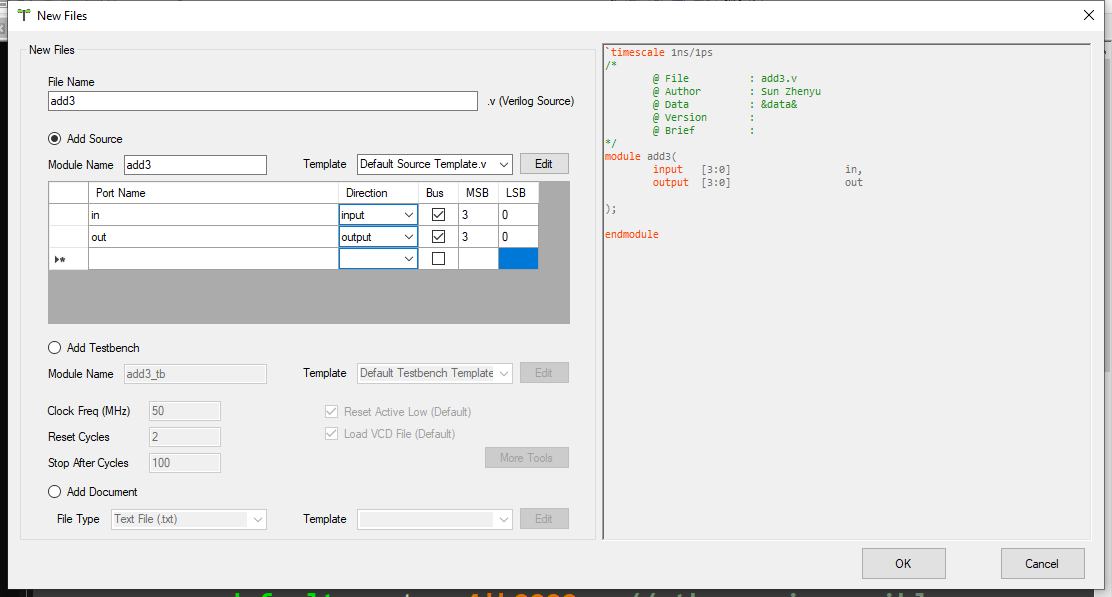Select the row header of port in

click(68, 215)
